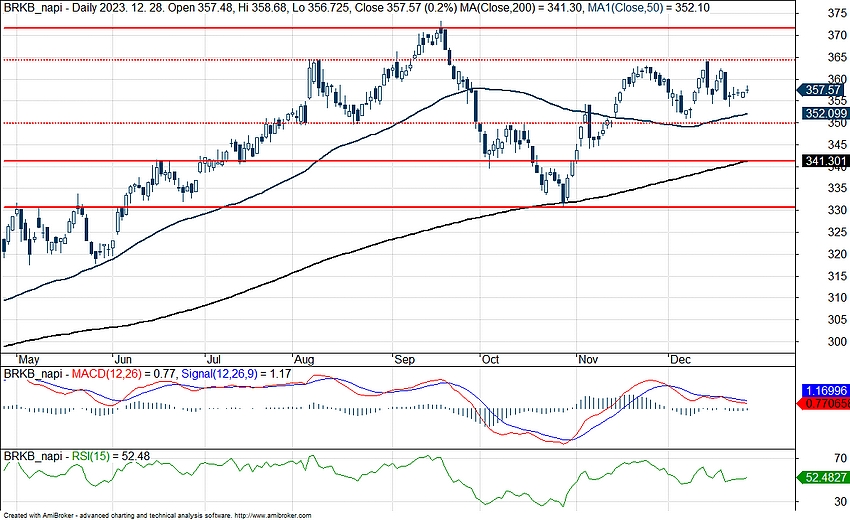Select the Sep month marker on time axis
850x520 pixels.
click(x=405, y=358)
